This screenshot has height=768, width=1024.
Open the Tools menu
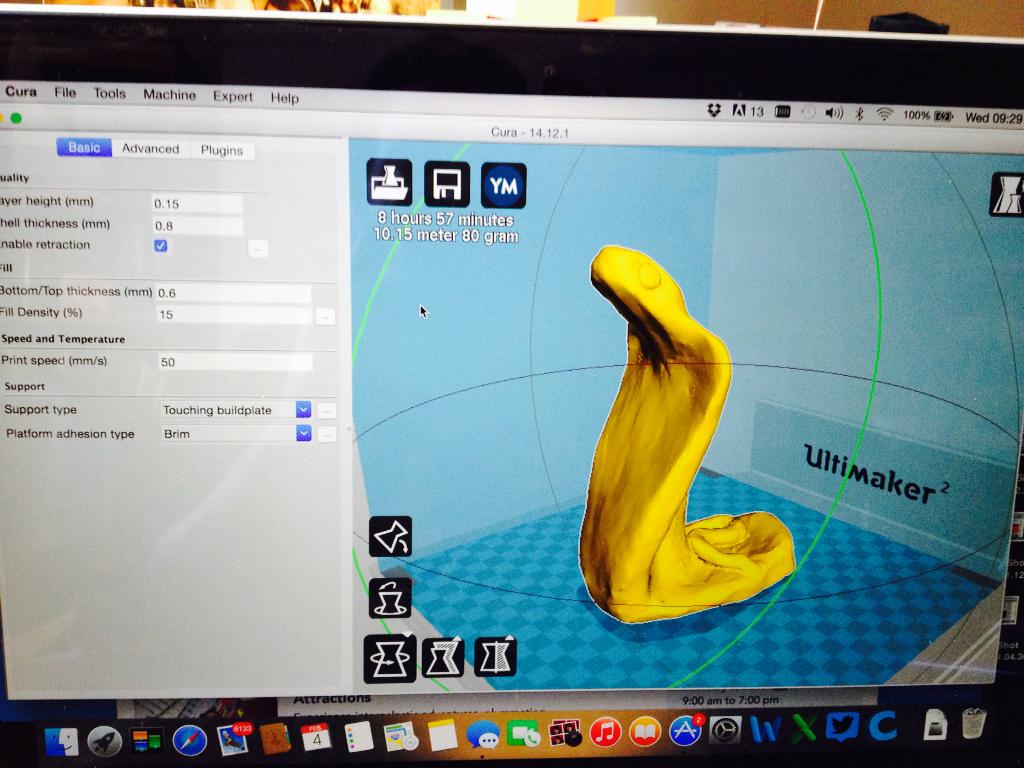coord(109,93)
